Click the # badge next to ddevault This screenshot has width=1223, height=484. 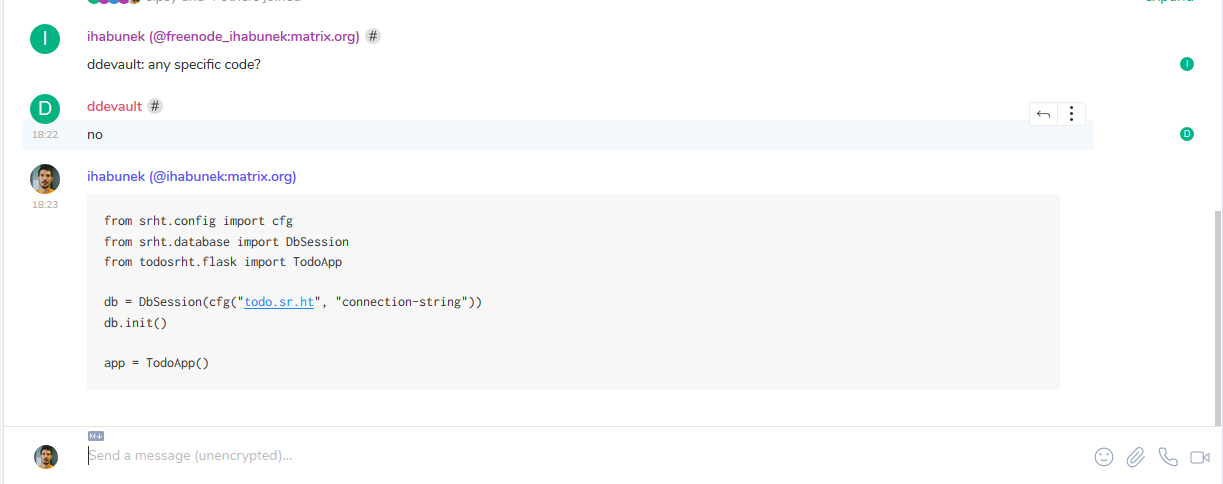(x=155, y=106)
